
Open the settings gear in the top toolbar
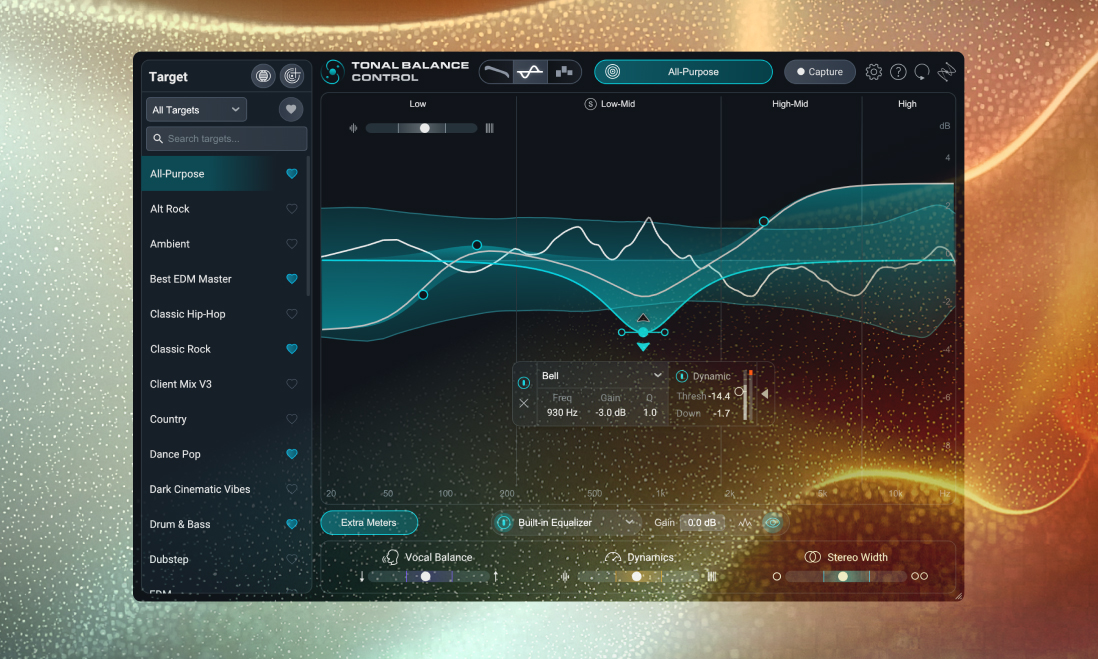click(x=873, y=71)
